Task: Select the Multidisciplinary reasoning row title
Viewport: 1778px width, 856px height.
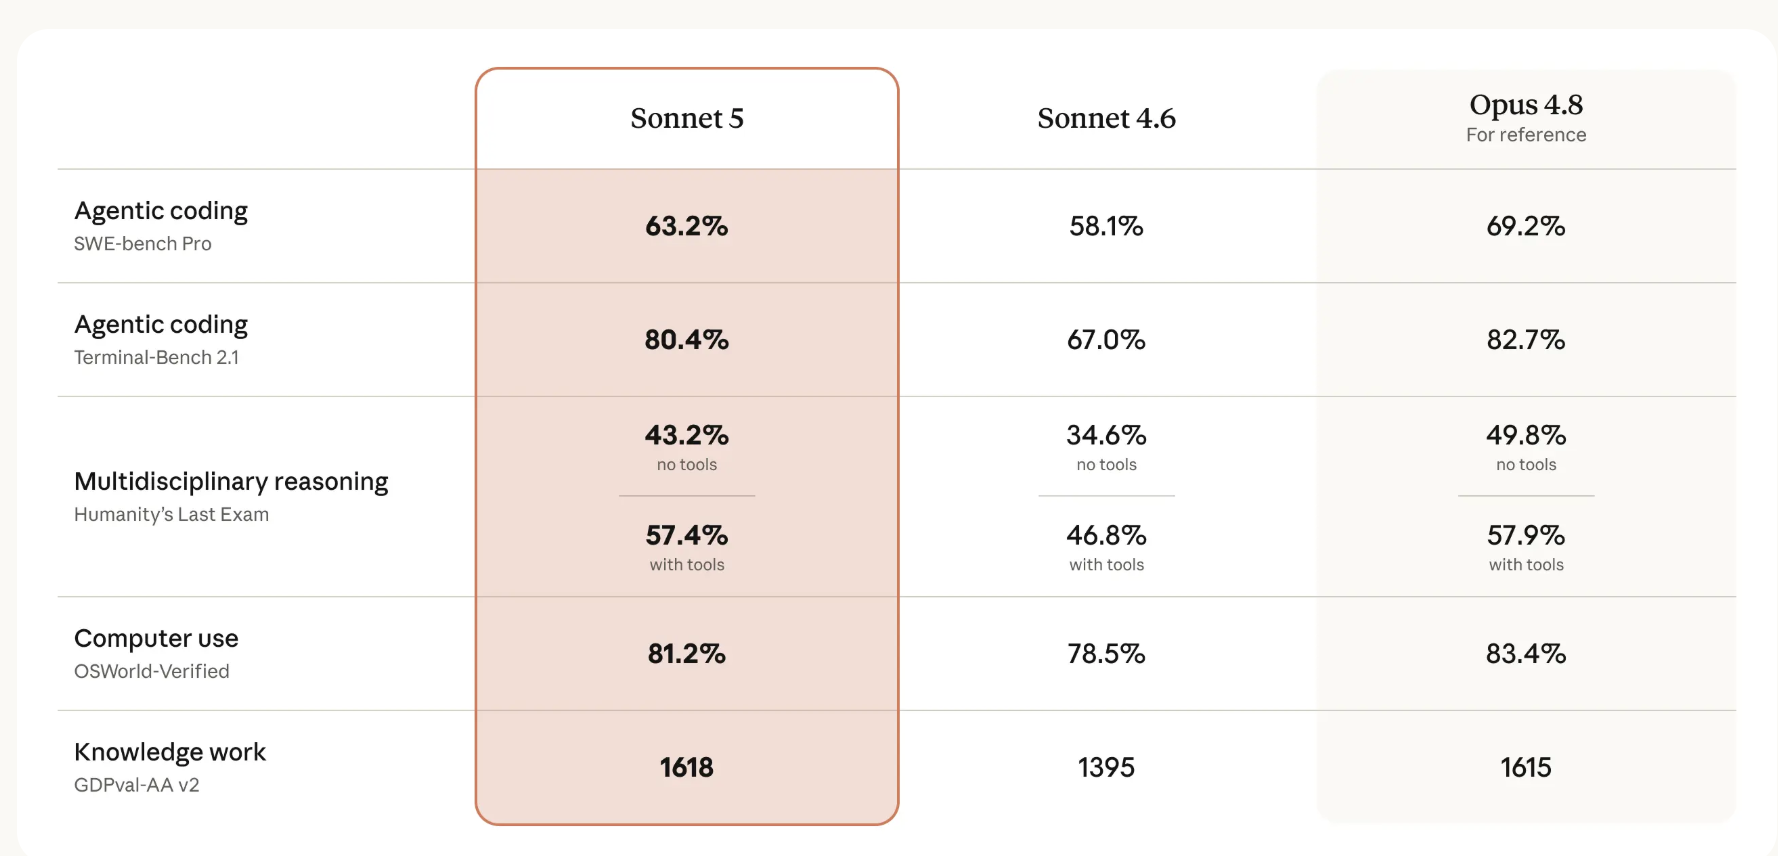Action: (231, 482)
